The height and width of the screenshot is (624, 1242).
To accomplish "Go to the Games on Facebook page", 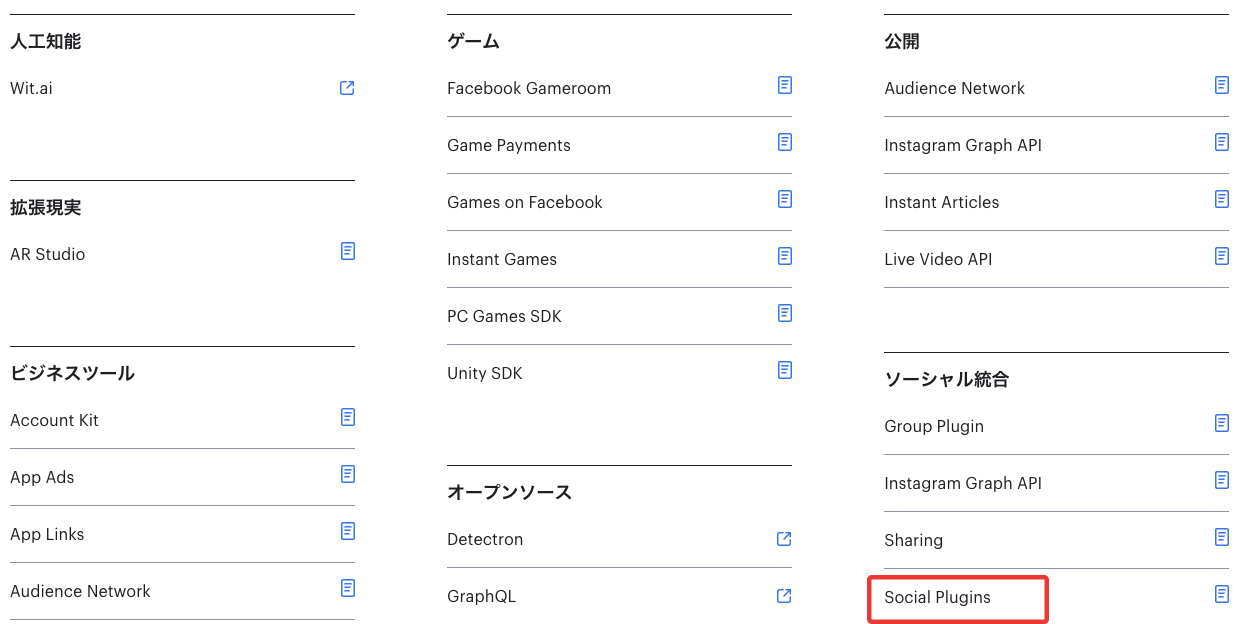I will tap(524, 202).
